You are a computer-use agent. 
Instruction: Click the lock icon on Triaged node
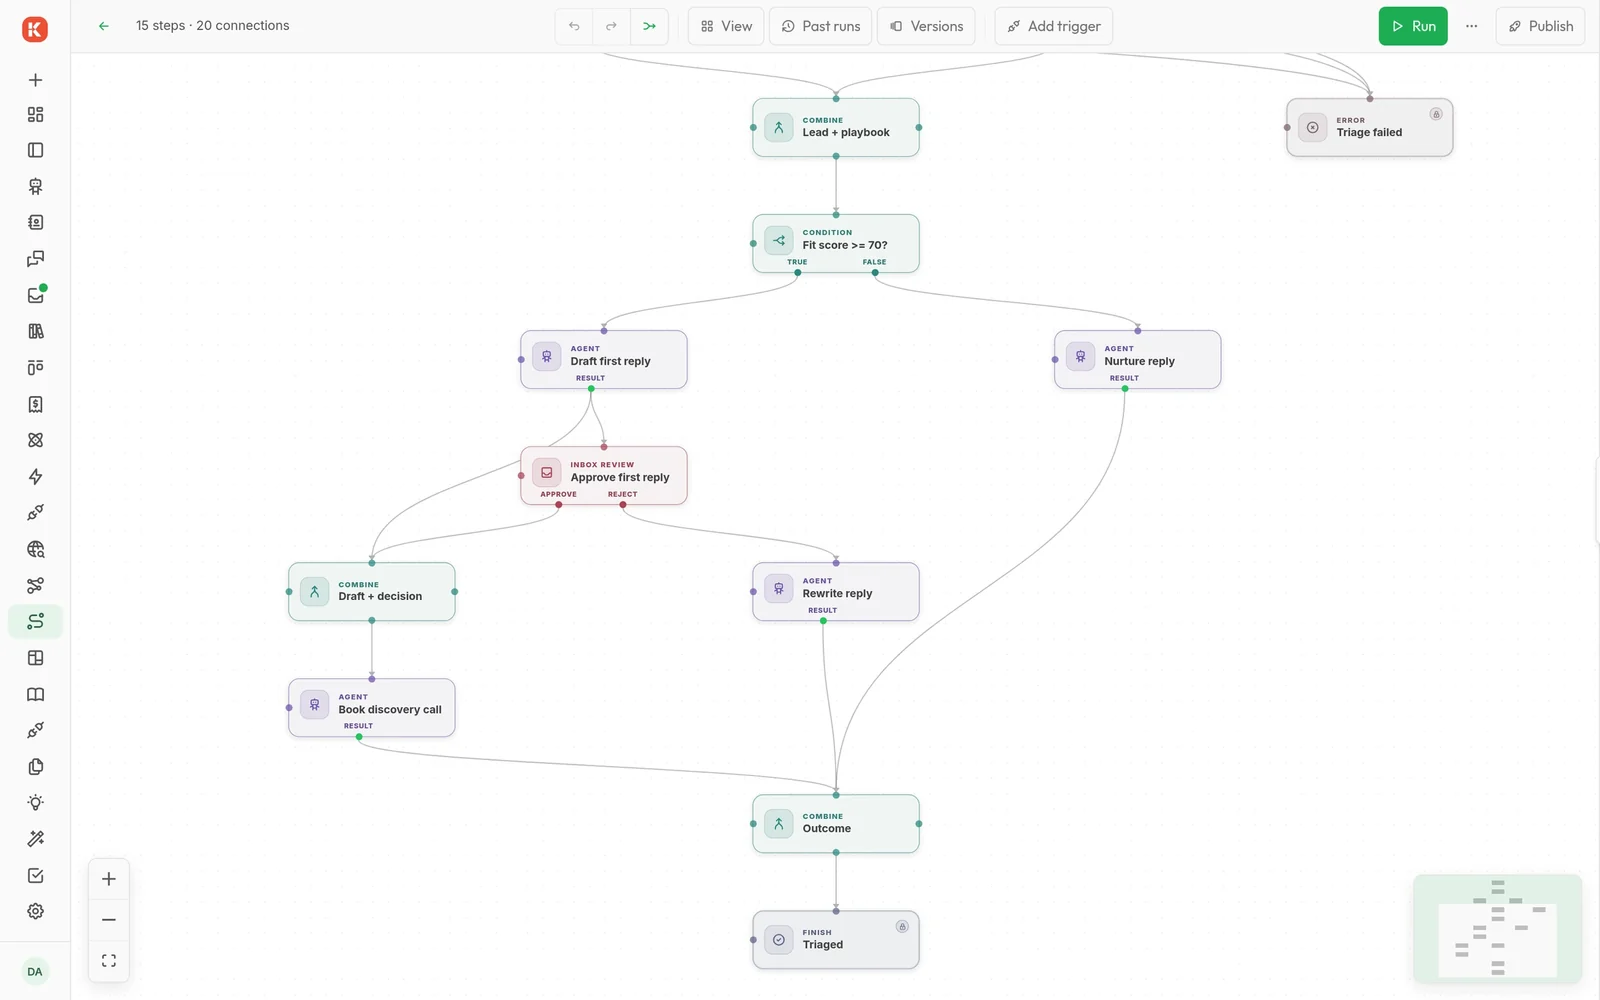(902, 926)
